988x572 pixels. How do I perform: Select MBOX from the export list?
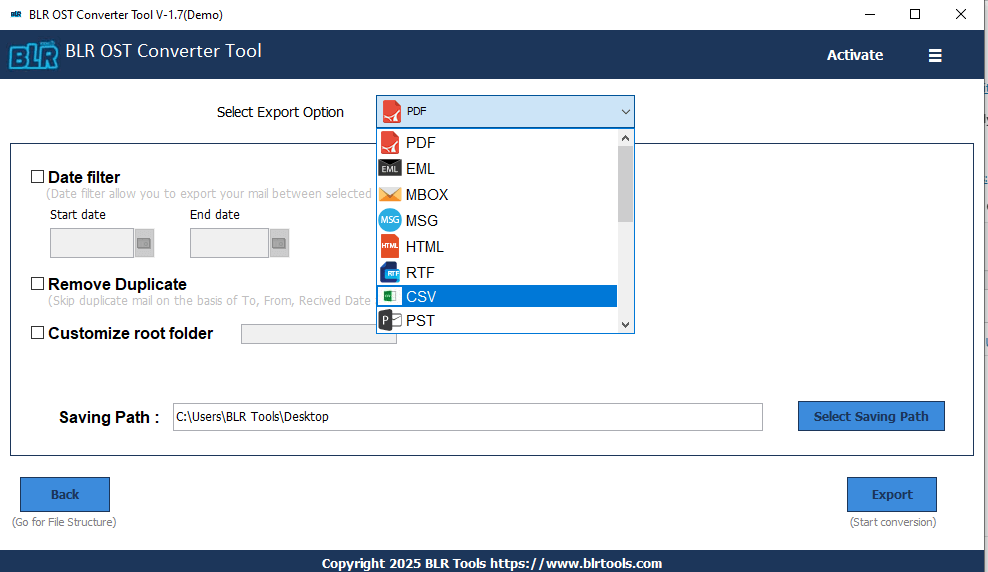coord(497,195)
